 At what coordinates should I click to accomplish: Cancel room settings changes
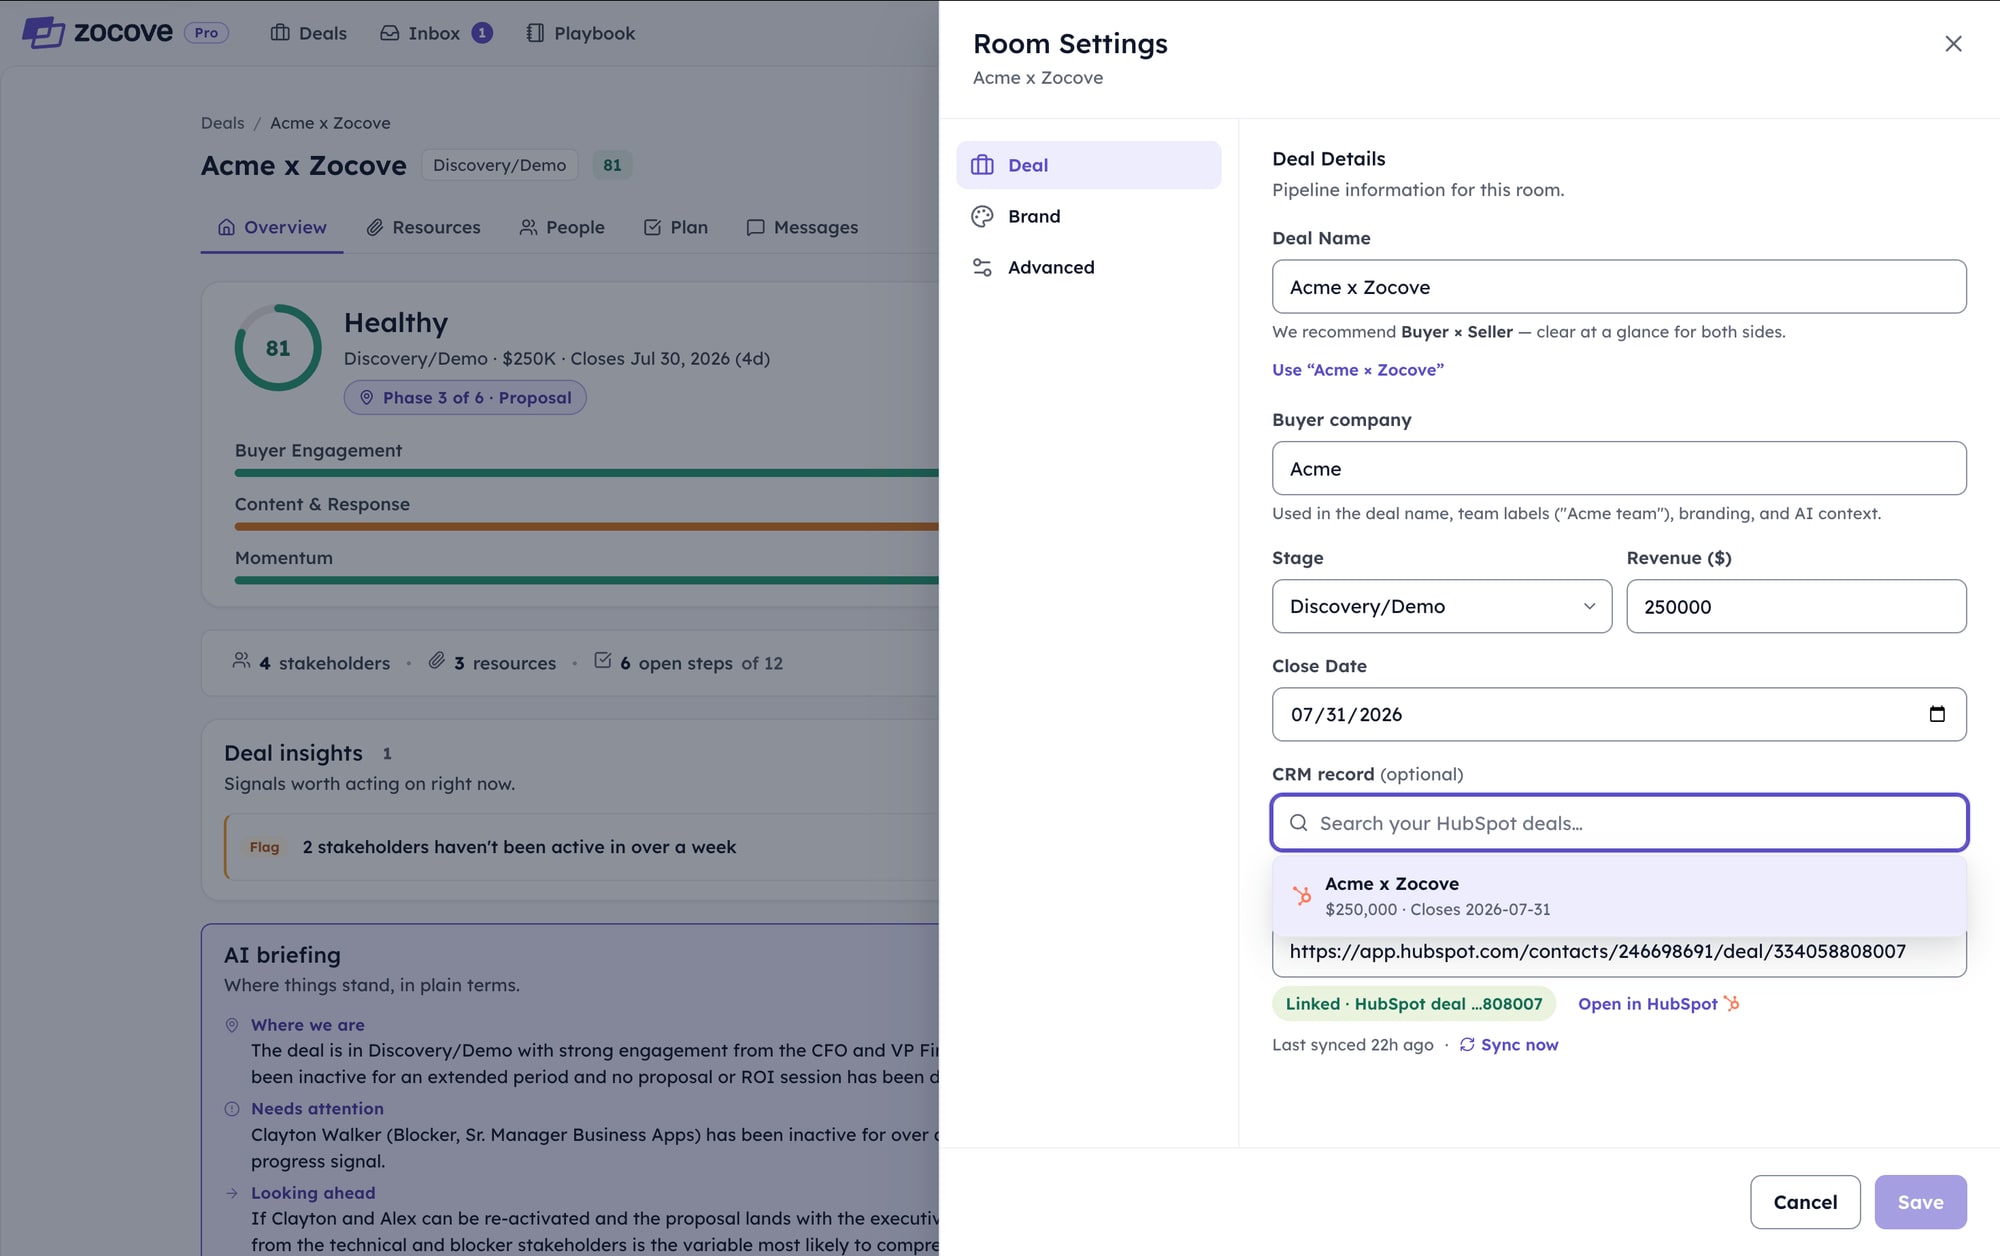point(1805,1202)
